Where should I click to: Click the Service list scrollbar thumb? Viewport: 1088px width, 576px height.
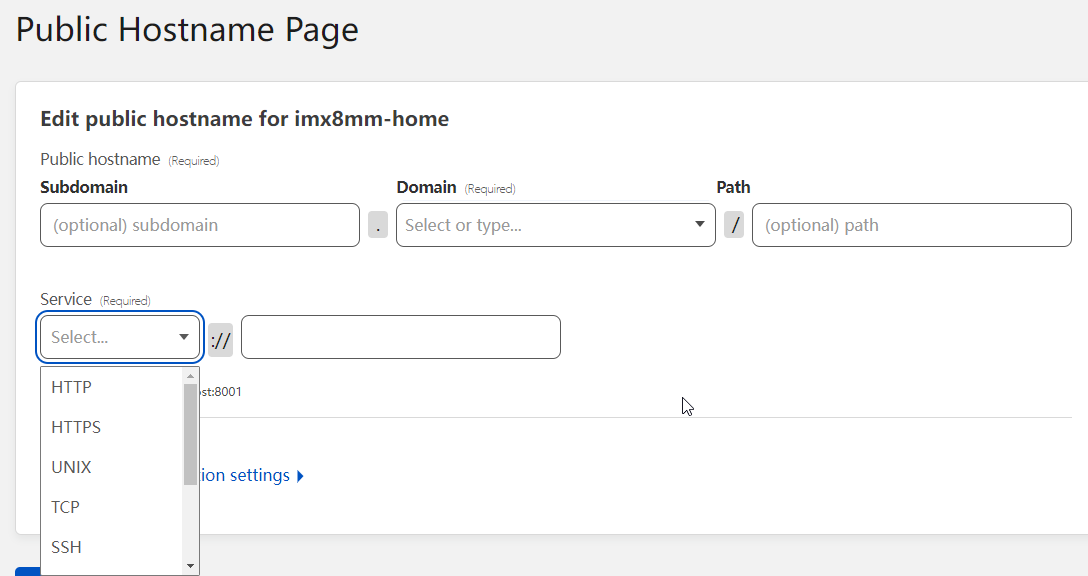(190, 432)
